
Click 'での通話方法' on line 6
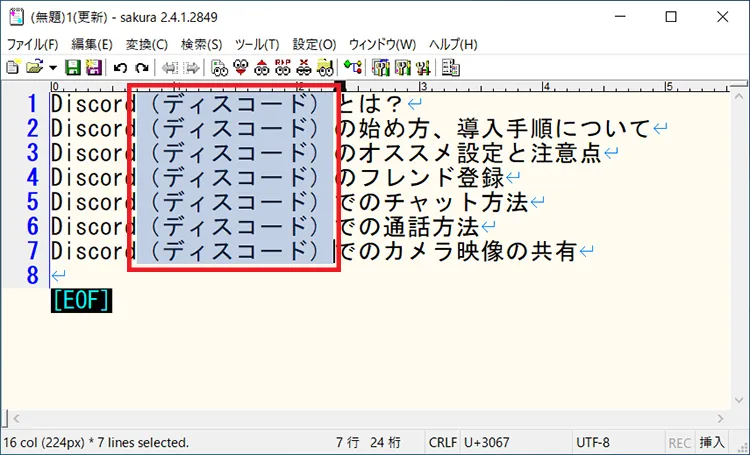409,226
